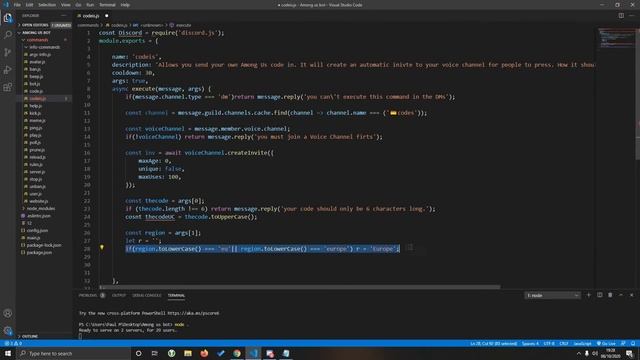The width and height of the screenshot is (640, 360).
Task: Click the CRLF end-of-line indicator
Action: point(564,344)
